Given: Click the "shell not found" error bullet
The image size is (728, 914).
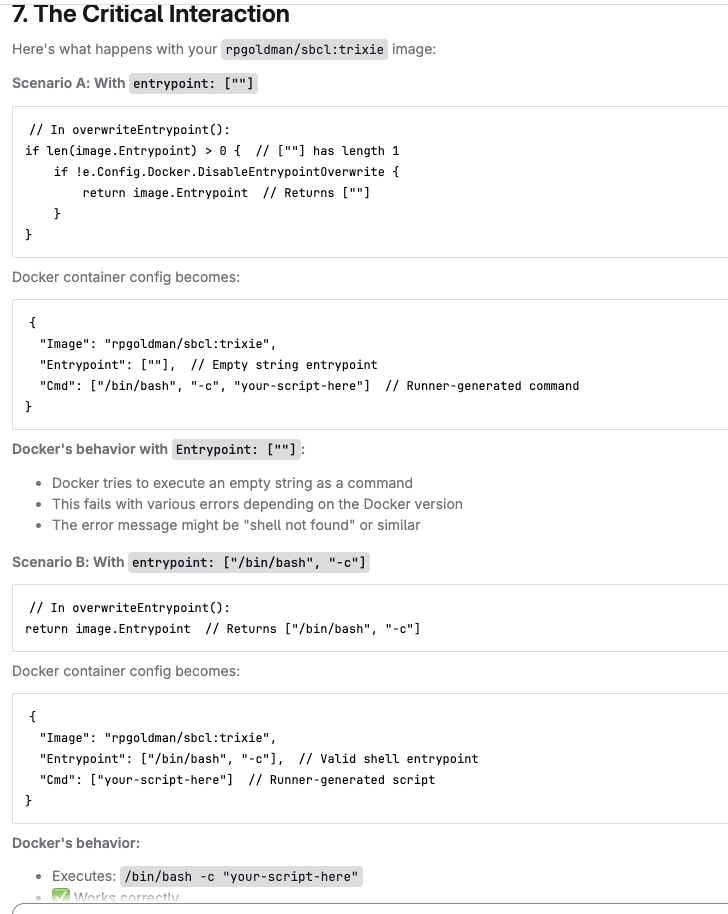Looking at the screenshot, I should coord(236,525).
